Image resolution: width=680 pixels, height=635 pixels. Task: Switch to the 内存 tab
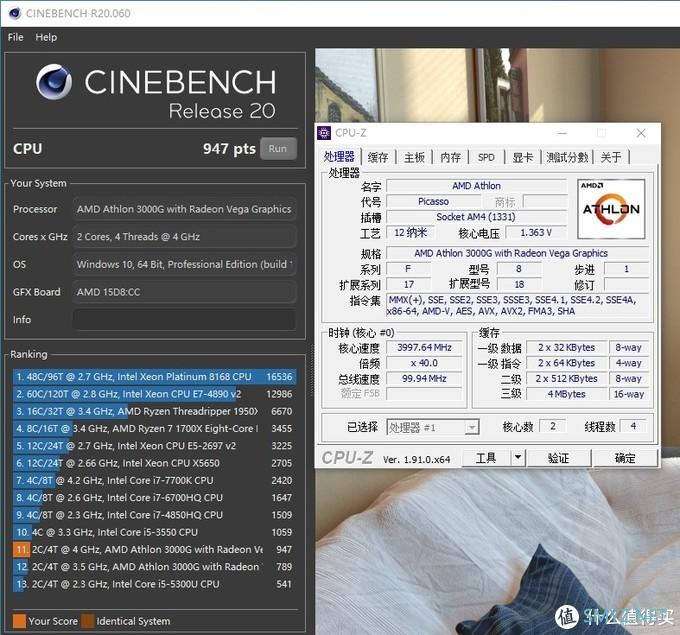tap(451, 157)
